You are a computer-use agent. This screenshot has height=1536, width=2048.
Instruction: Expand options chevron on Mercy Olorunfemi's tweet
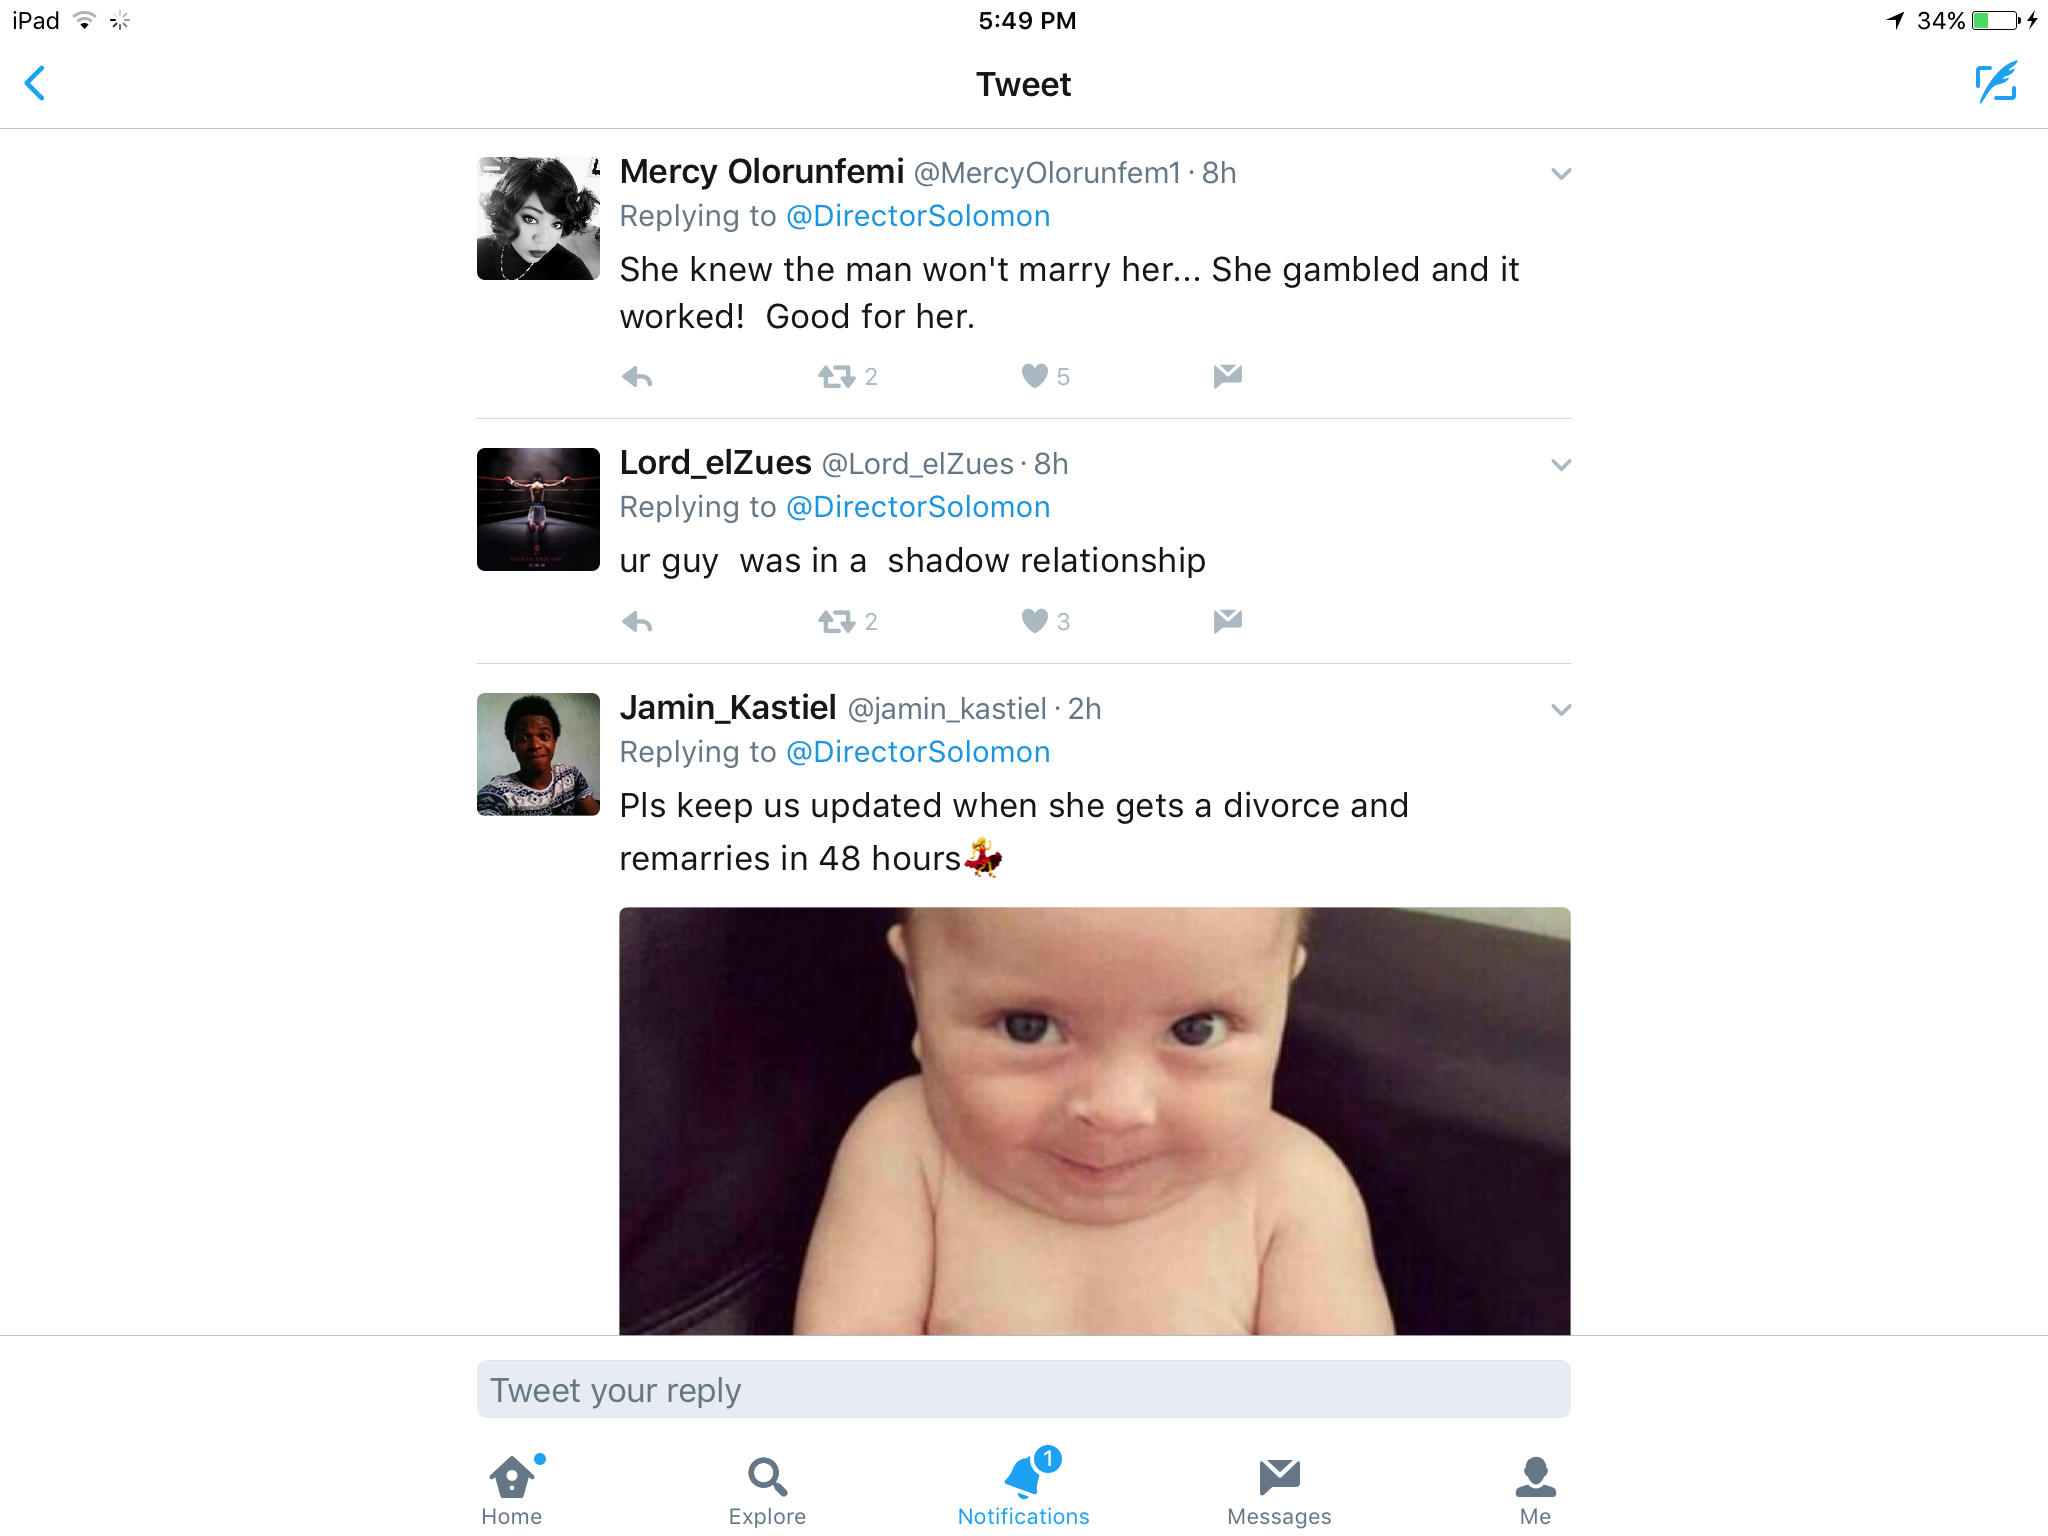tap(1561, 174)
